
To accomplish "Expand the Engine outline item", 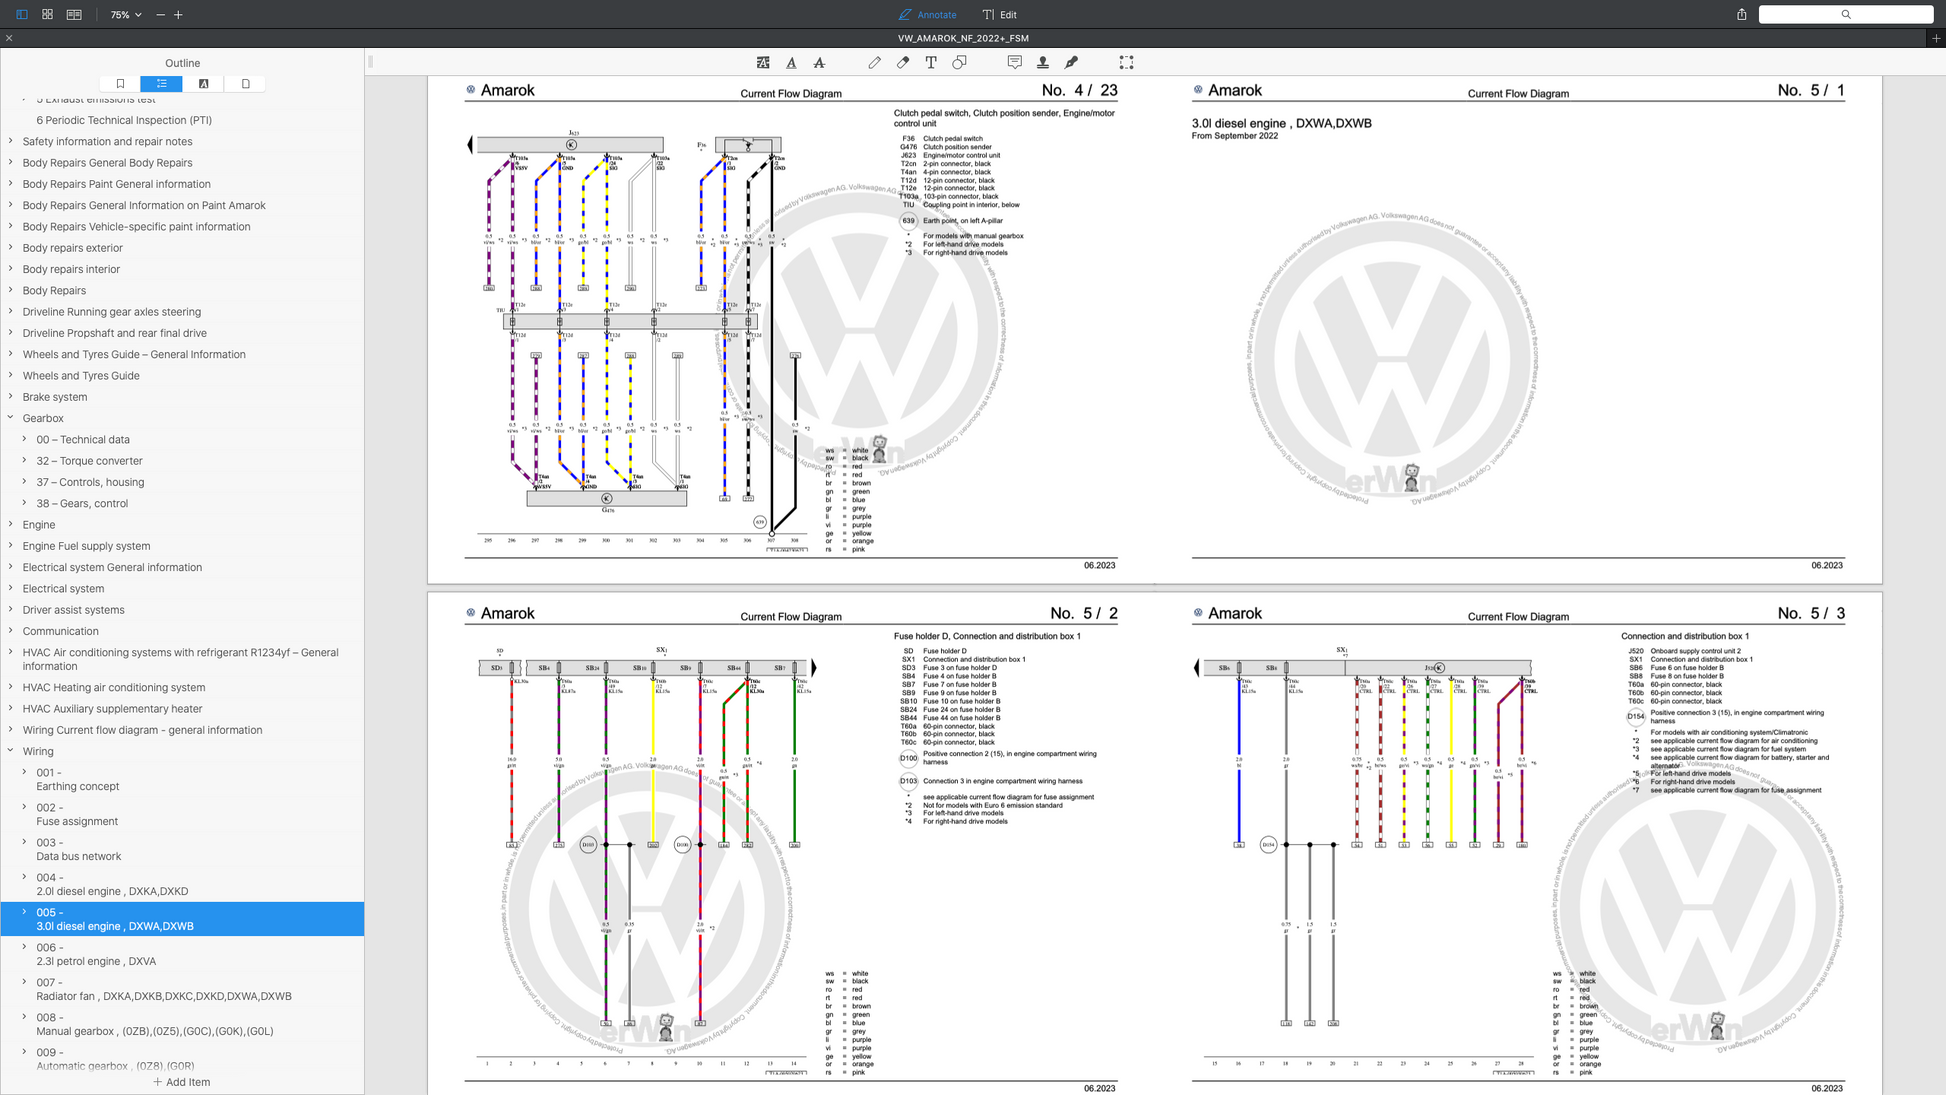I will [x=11, y=524].
